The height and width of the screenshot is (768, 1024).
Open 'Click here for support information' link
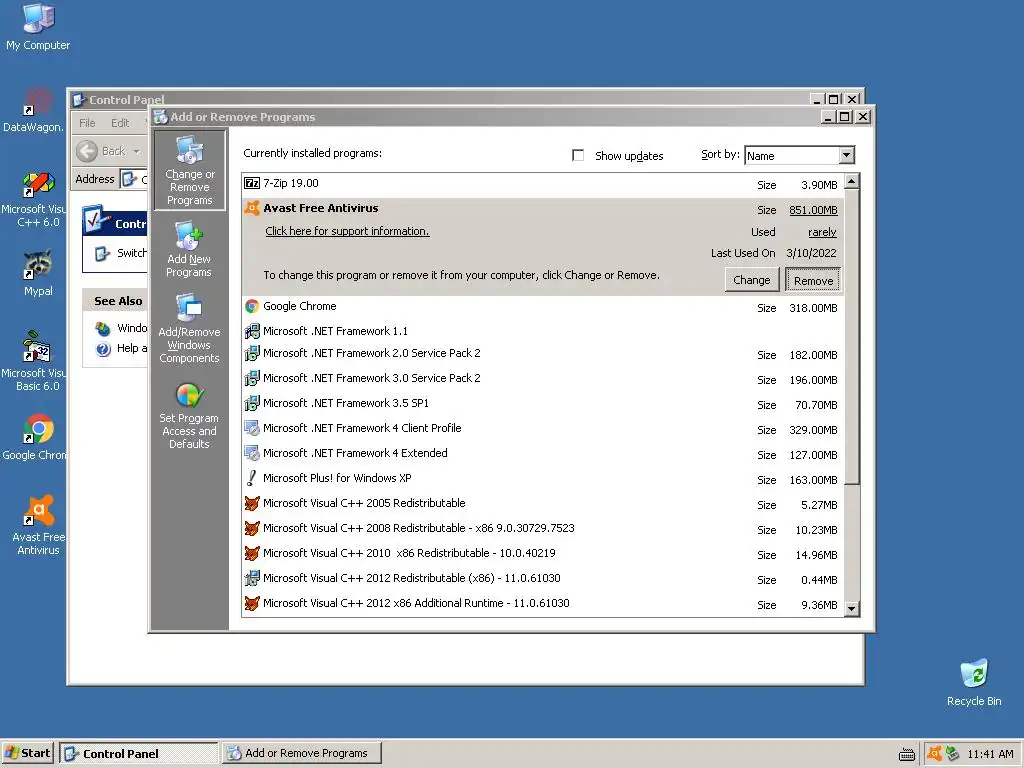(x=347, y=231)
